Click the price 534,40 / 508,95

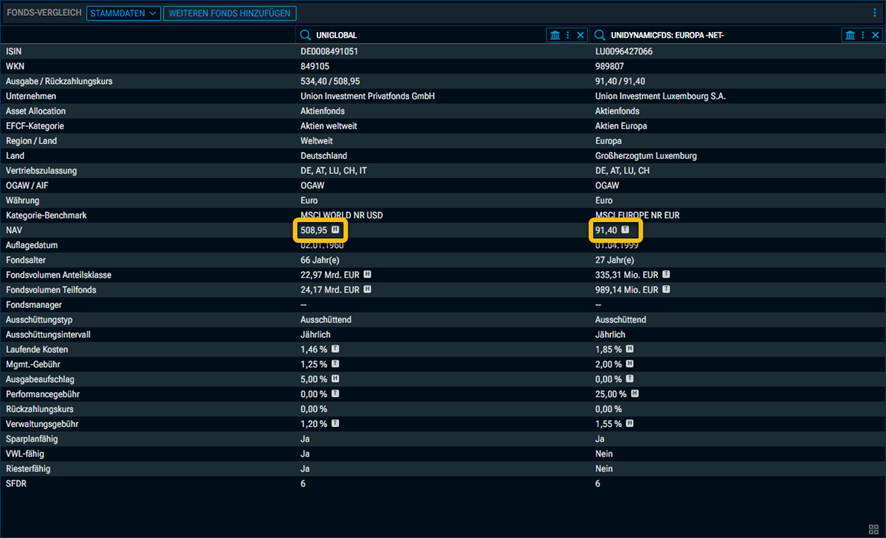click(330, 81)
